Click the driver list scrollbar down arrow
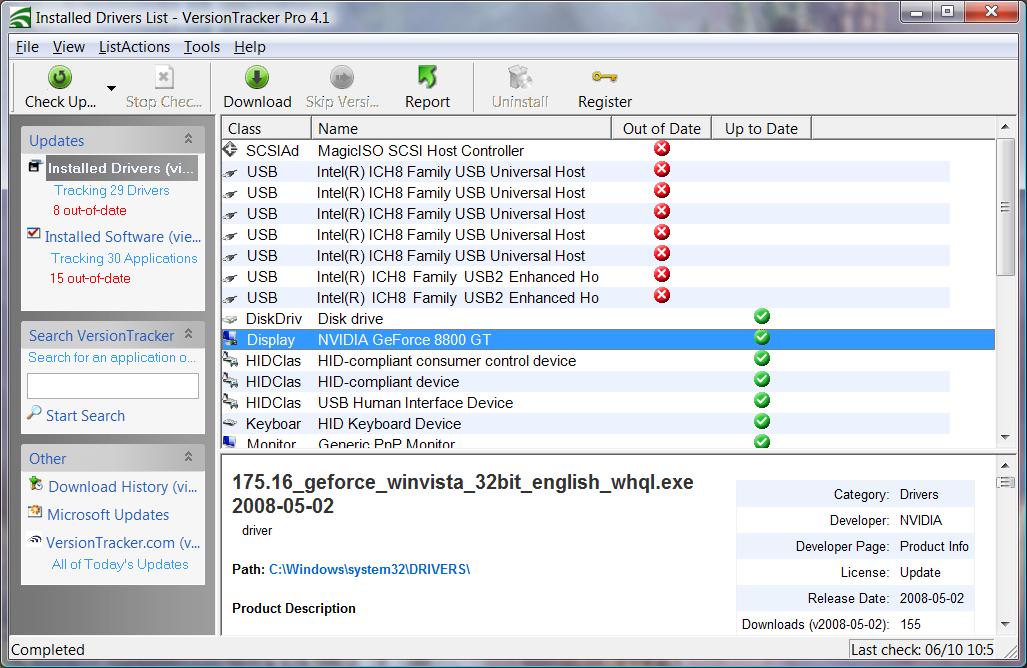The width and height of the screenshot is (1027, 668). (1005, 437)
